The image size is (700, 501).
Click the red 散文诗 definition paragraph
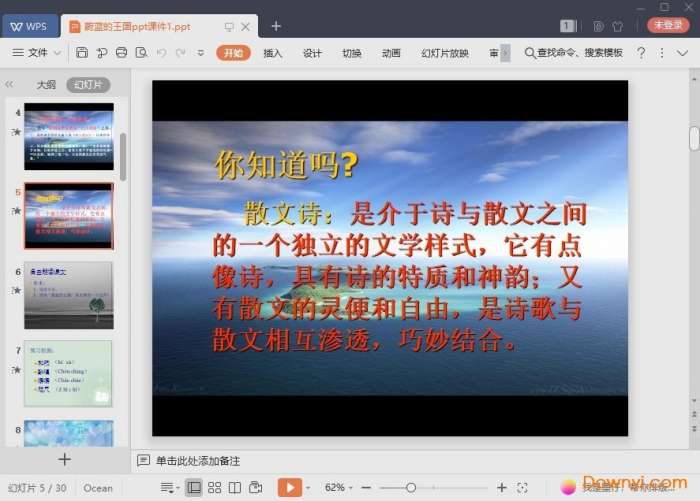(399, 277)
